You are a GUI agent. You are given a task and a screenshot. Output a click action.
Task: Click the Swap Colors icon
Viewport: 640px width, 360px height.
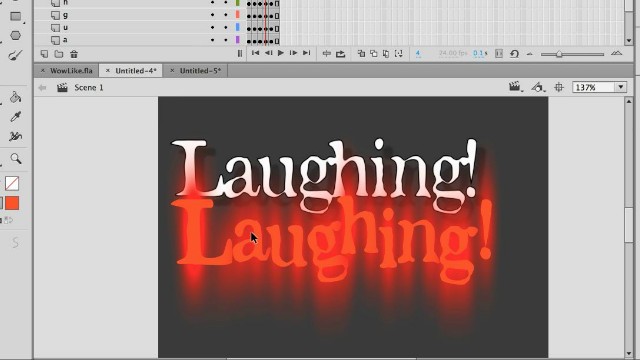click(8, 220)
